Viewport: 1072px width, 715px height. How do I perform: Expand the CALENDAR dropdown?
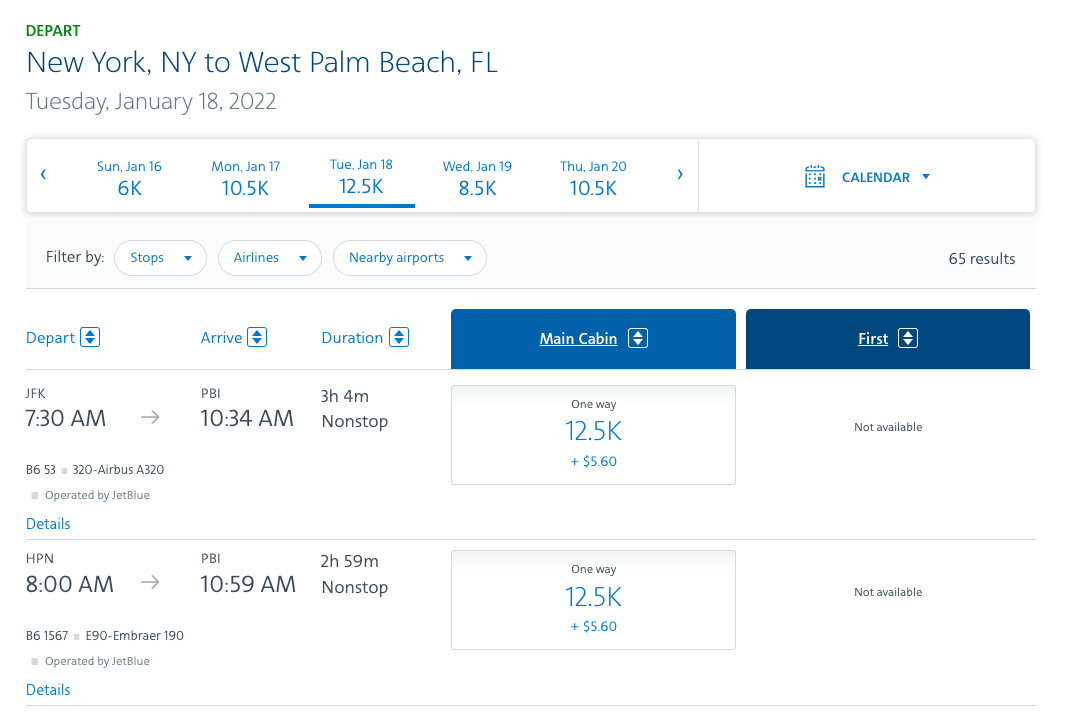[924, 175]
